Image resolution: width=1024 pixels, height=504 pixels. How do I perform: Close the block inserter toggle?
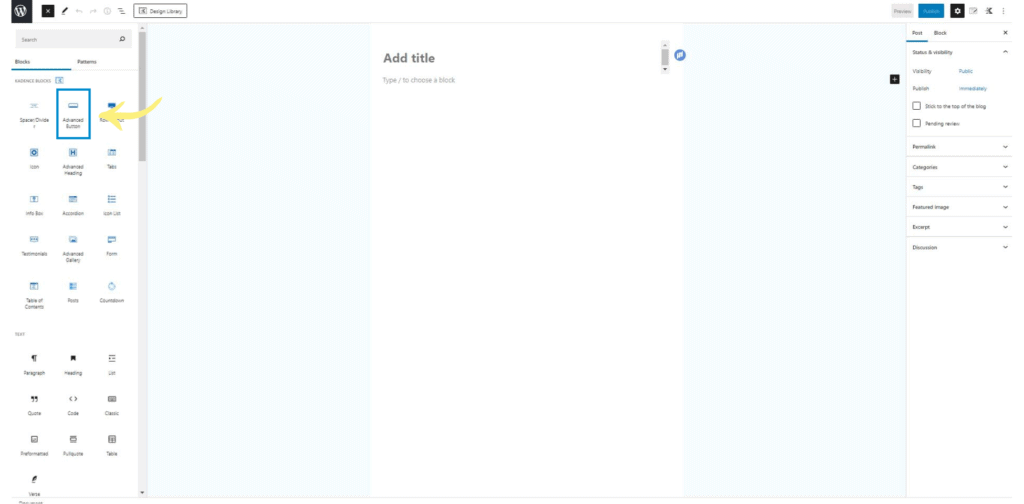pyautogui.click(x=48, y=11)
